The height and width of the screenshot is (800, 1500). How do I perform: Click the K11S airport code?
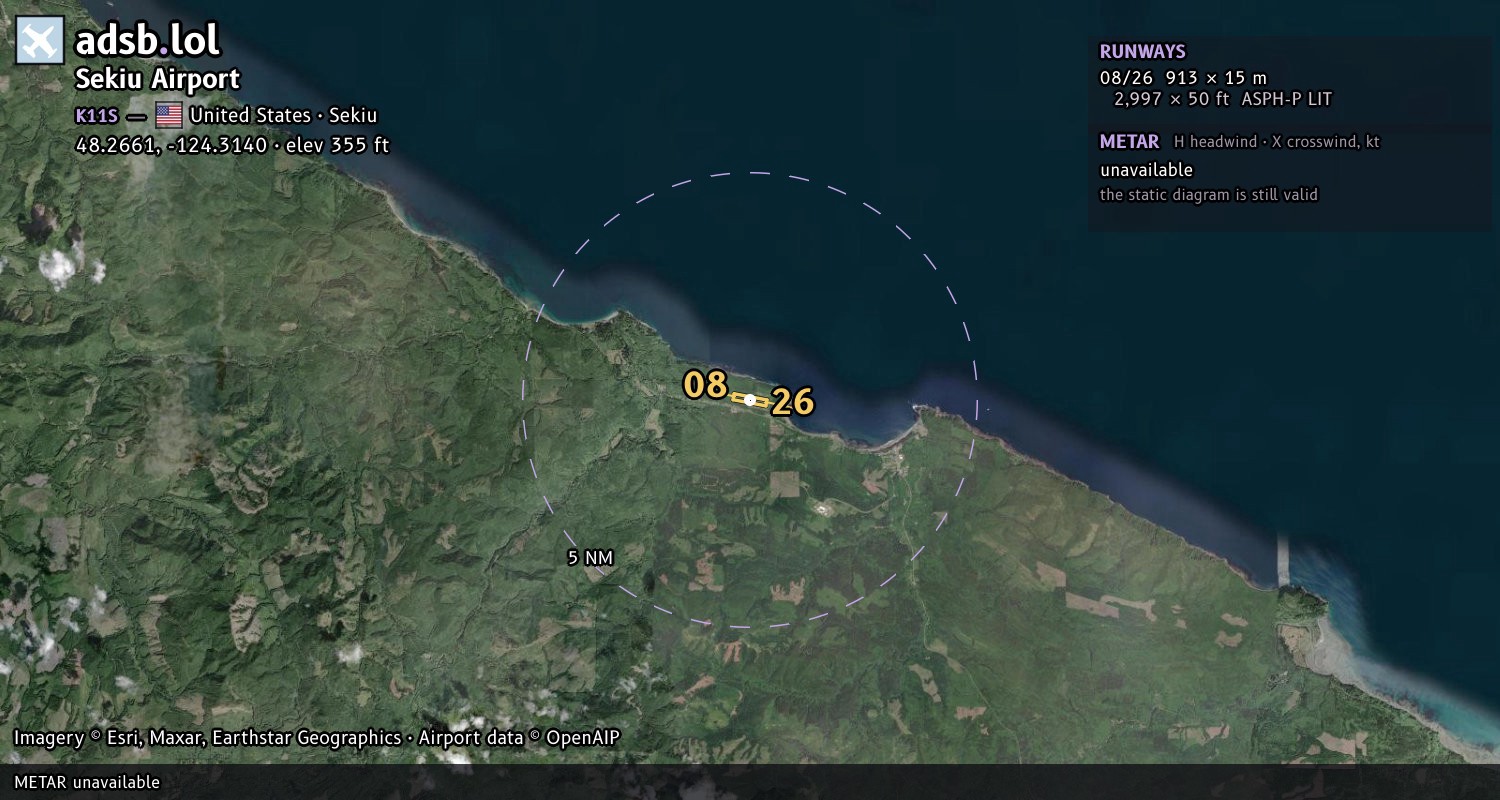(x=97, y=116)
